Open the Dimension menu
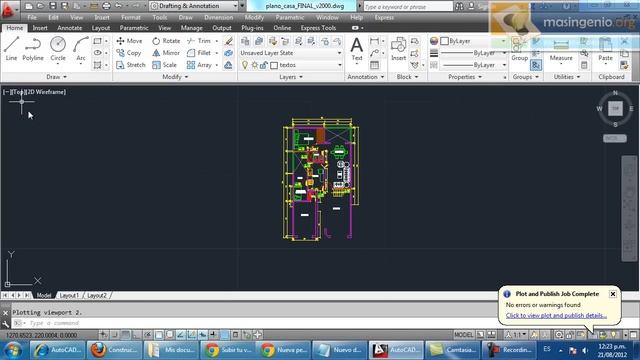 point(218,18)
